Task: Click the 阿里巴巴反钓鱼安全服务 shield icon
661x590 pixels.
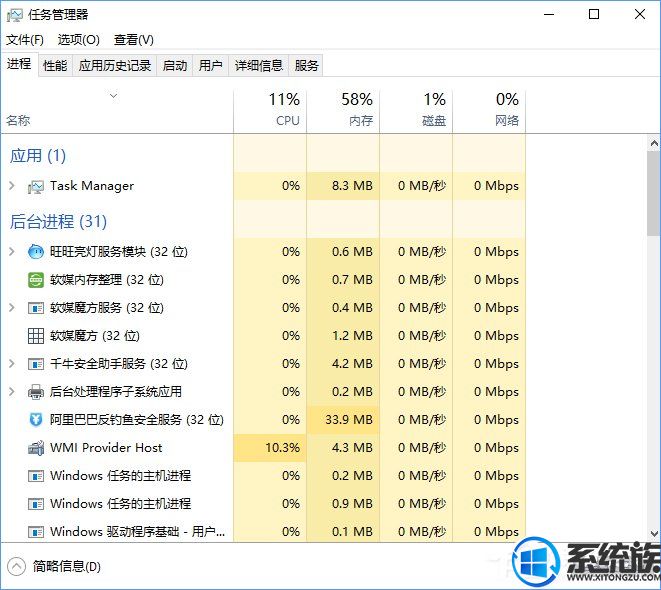Action: click(x=35, y=420)
